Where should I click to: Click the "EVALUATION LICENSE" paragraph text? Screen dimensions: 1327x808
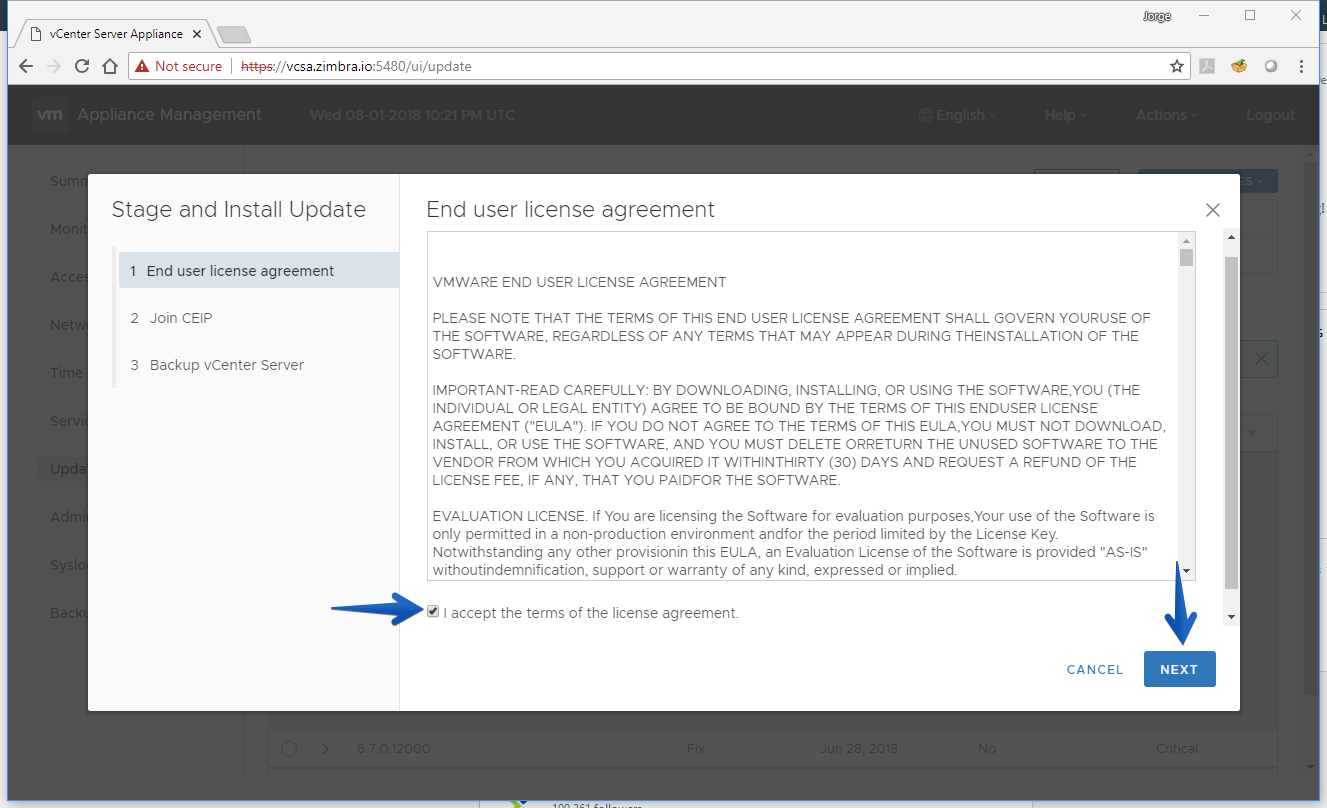tap(795, 544)
